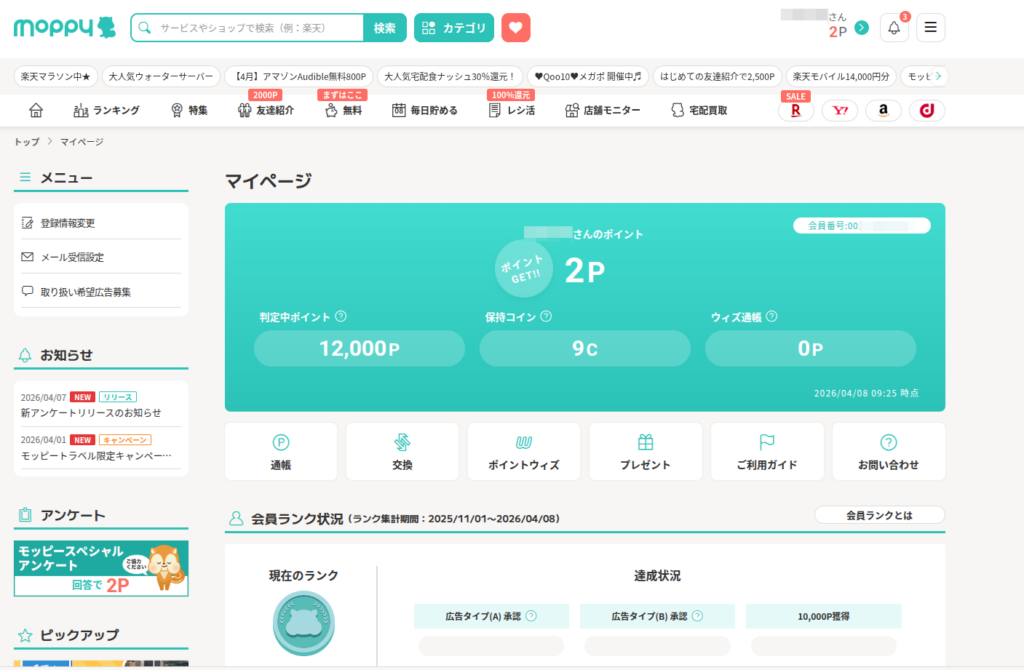Click help icon next to 判定中ポイント
Screen dimensions: 1024x670
[x=341, y=316]
